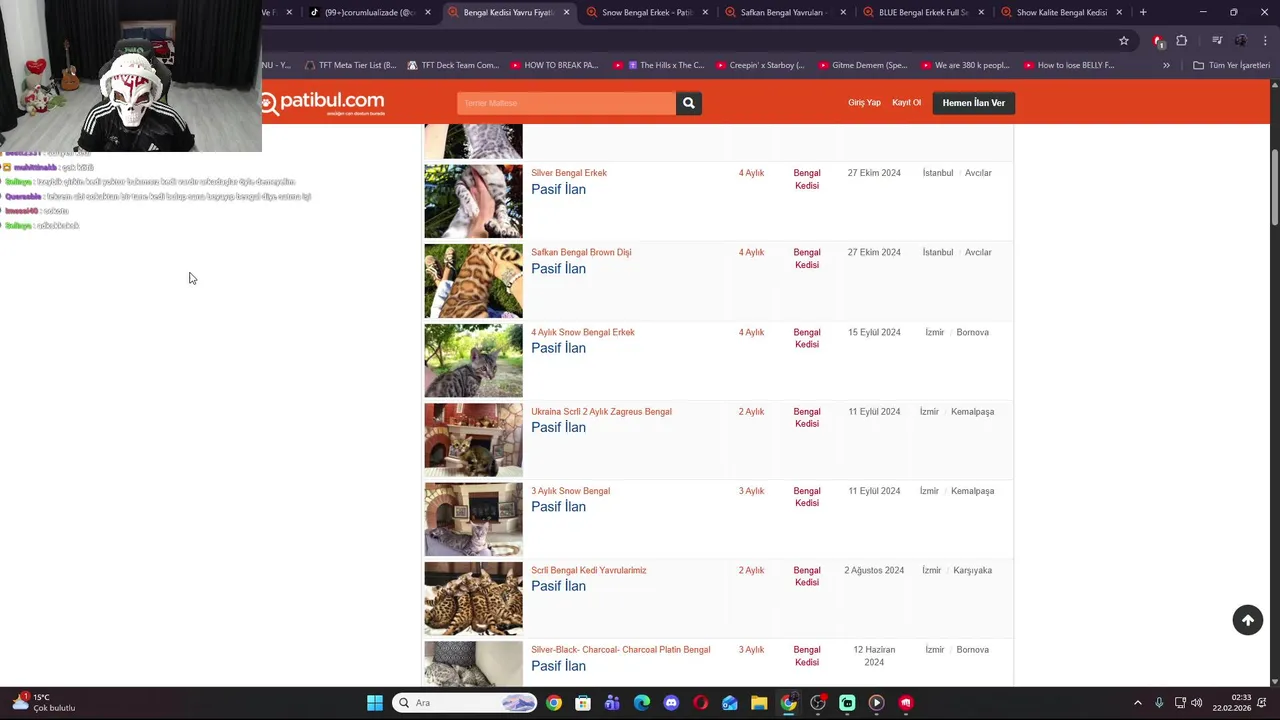Open the Creepin' x Starboy bookmark
The height and width of the screenshot is (720, 1280).
759,65
